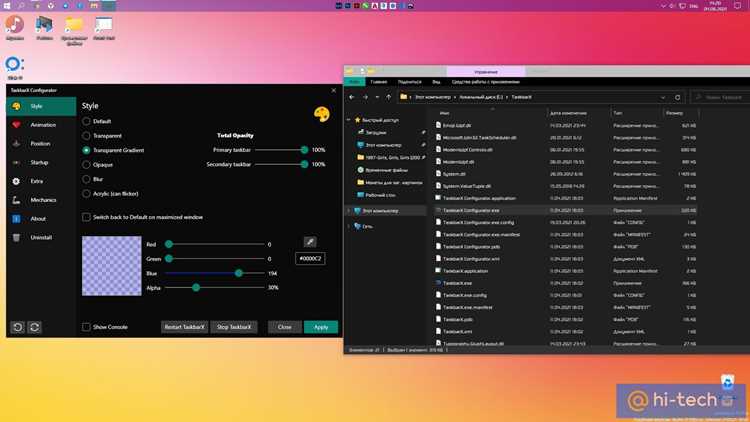Click the network icon in the Explorer sidebar

point(357,226)
